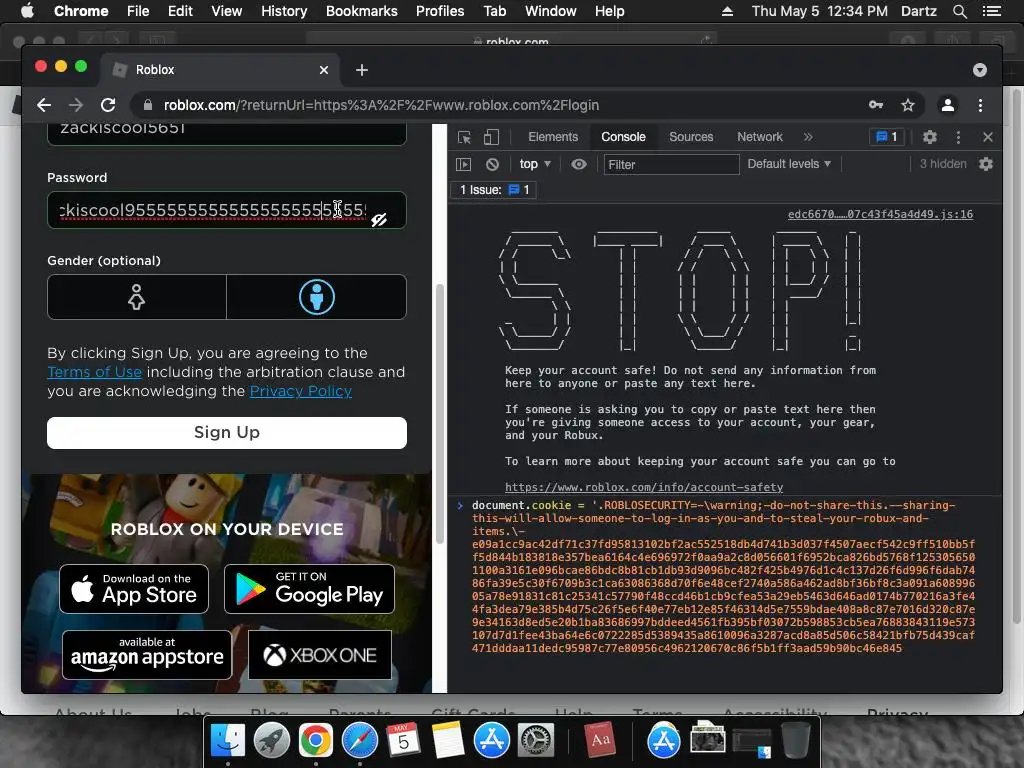Reload the Roblox page

pyautogui.click(x=108, y=105)
